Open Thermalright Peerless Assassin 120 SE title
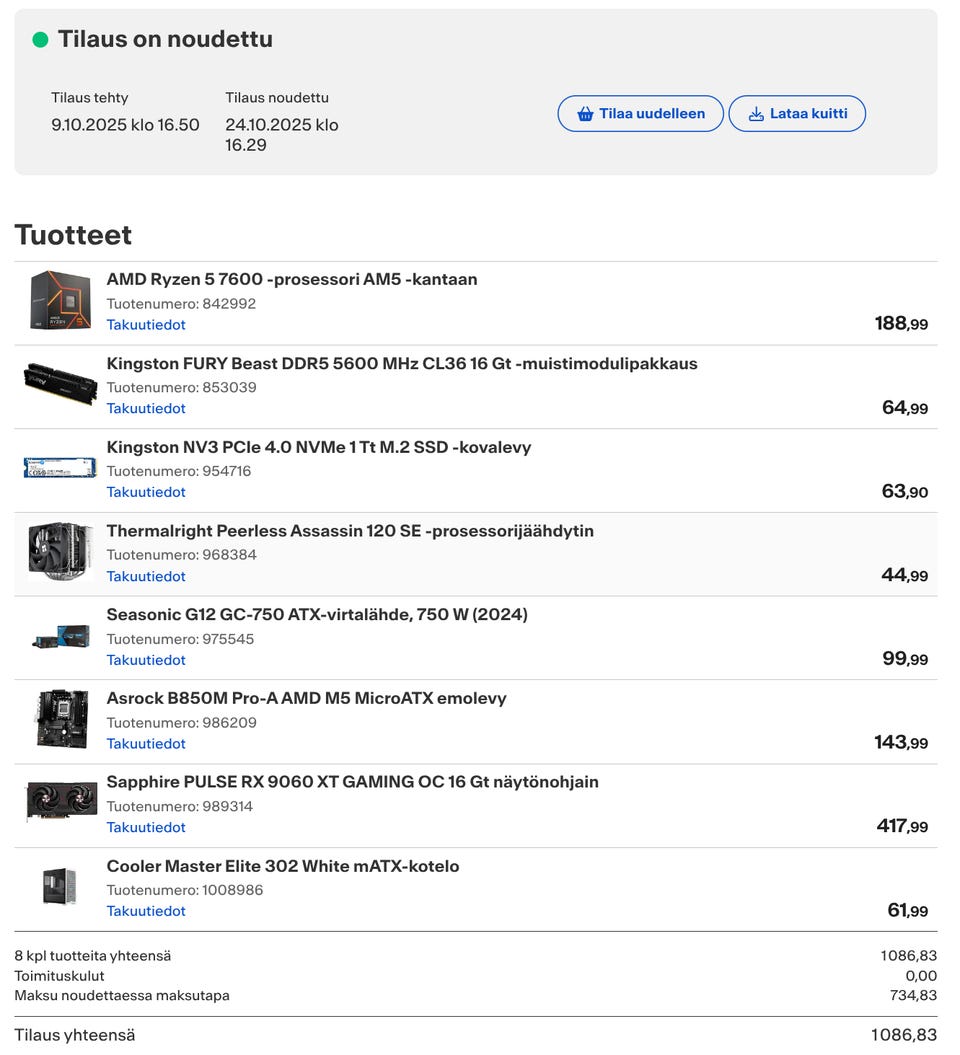Image resolution: width=960 pixels, height=1055 pixels. (350, 531)
